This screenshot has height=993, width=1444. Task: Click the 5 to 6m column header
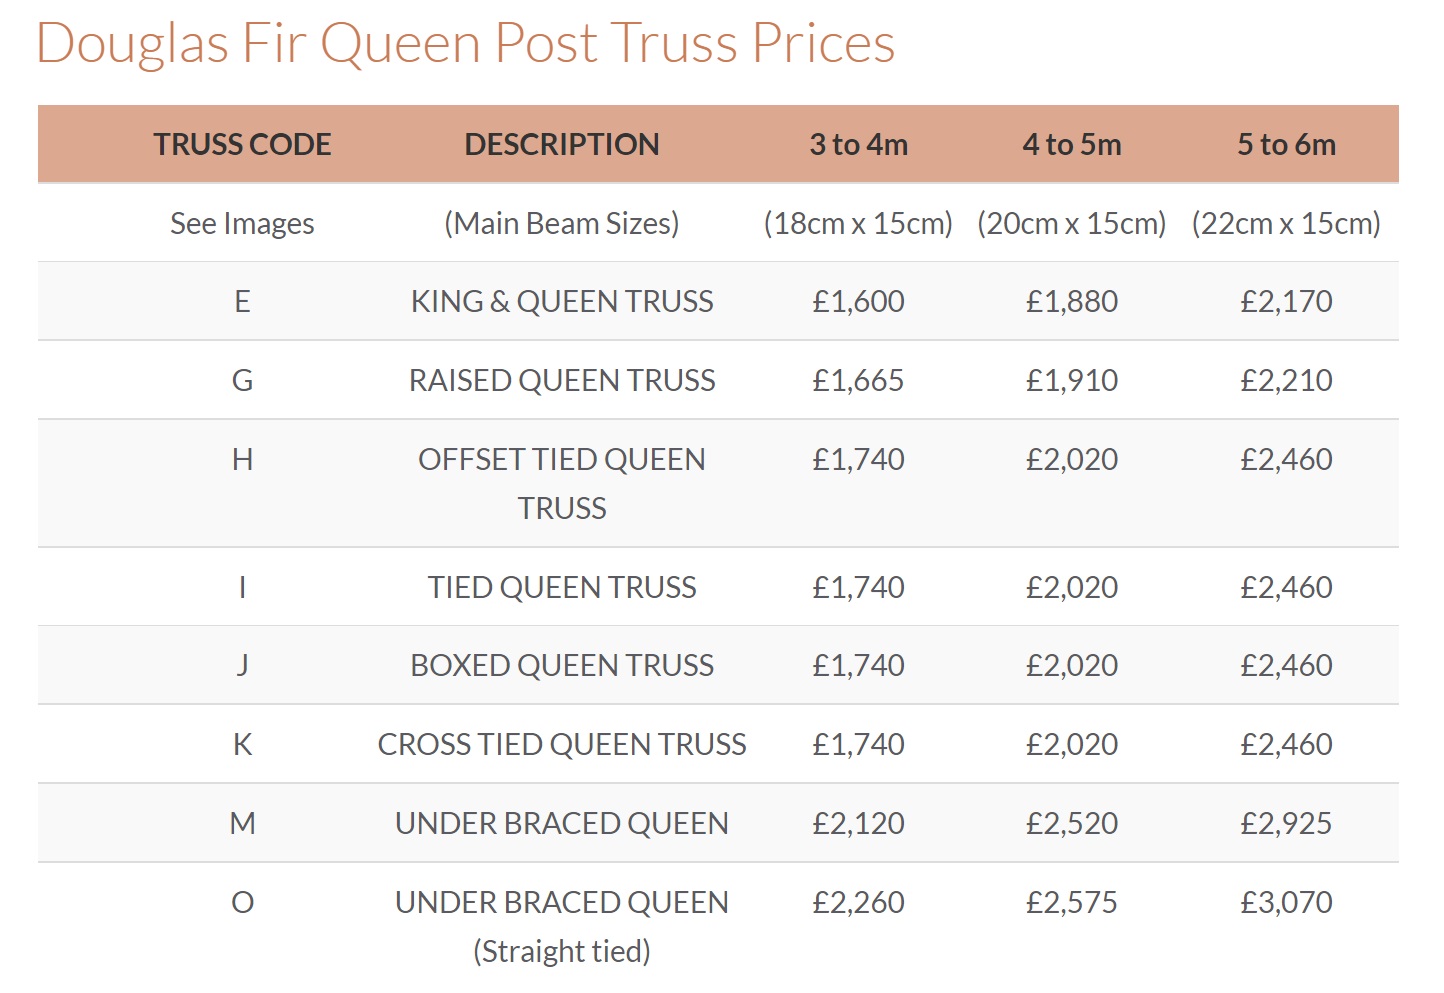point(1286,144)
